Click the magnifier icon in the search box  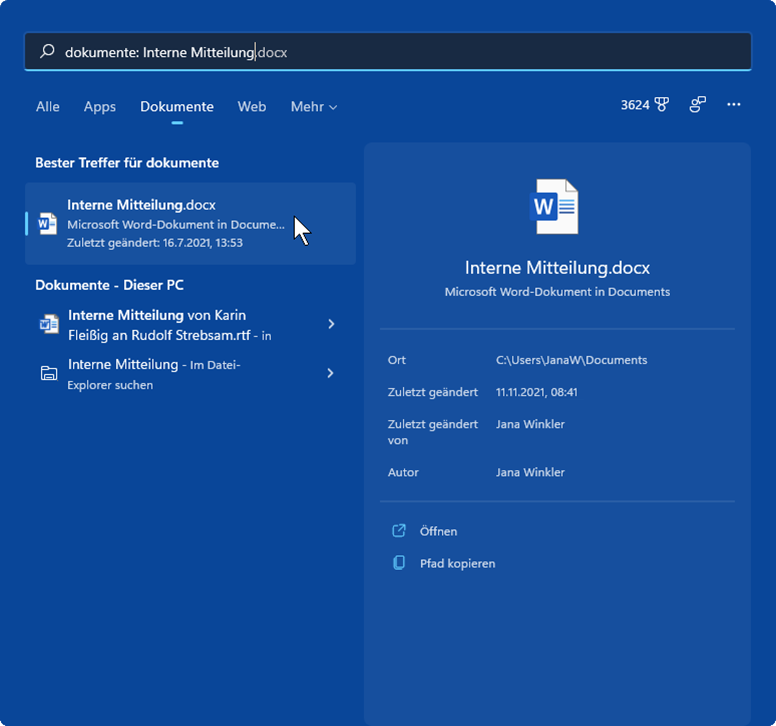tap(47, 52)
